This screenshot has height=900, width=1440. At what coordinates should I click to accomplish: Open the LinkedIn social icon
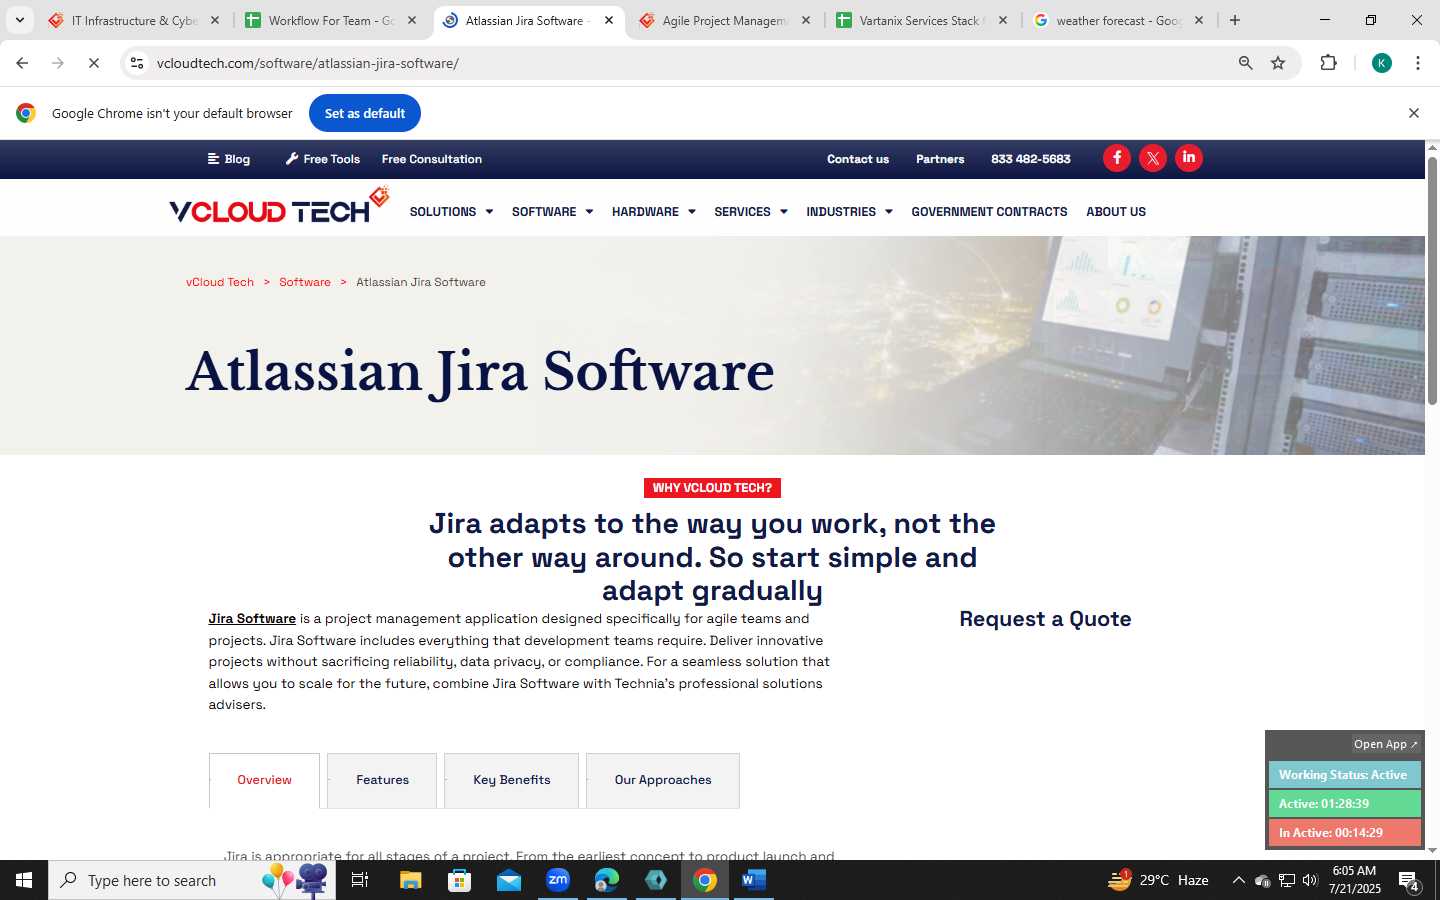[x=1189, y=158]
